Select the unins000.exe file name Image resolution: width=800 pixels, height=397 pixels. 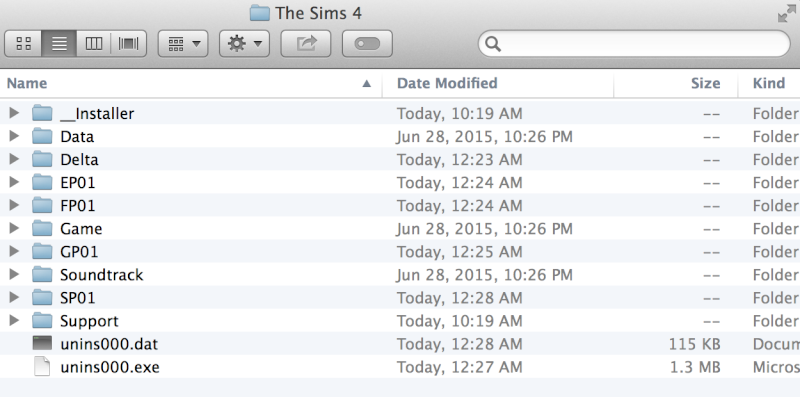tap(110, 367)
